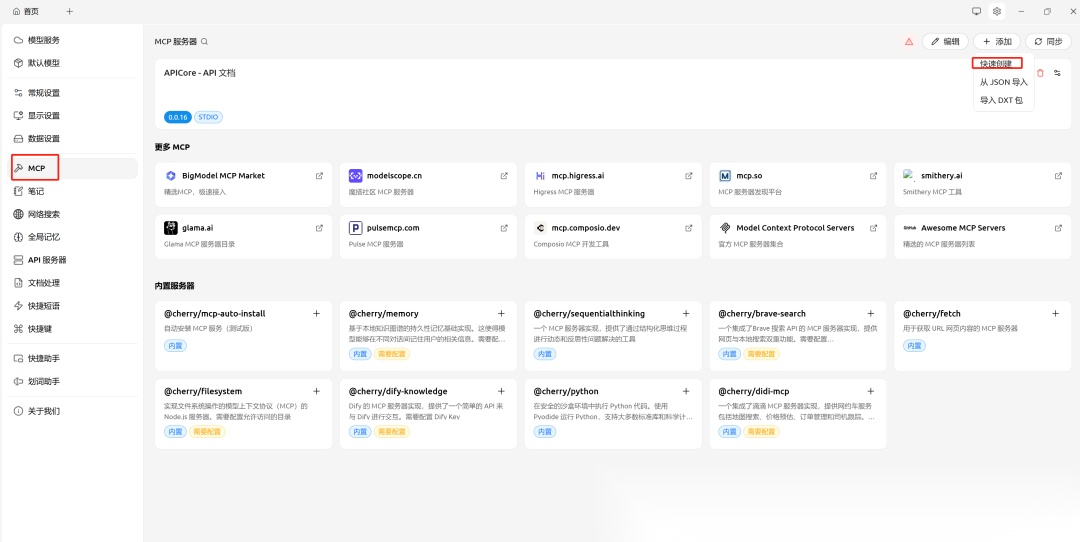The image size is (1080, 542).
Task: Open modelscope.cn external link icon
Action: tap(504, 176)
